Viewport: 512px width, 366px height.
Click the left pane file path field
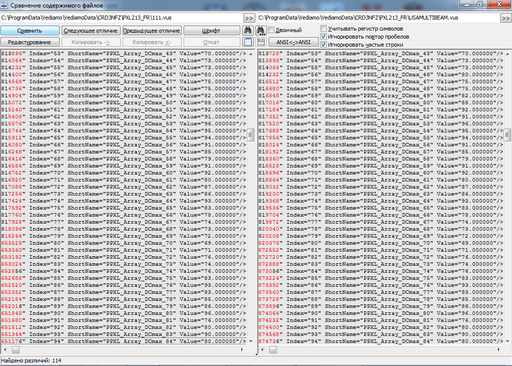121,18
